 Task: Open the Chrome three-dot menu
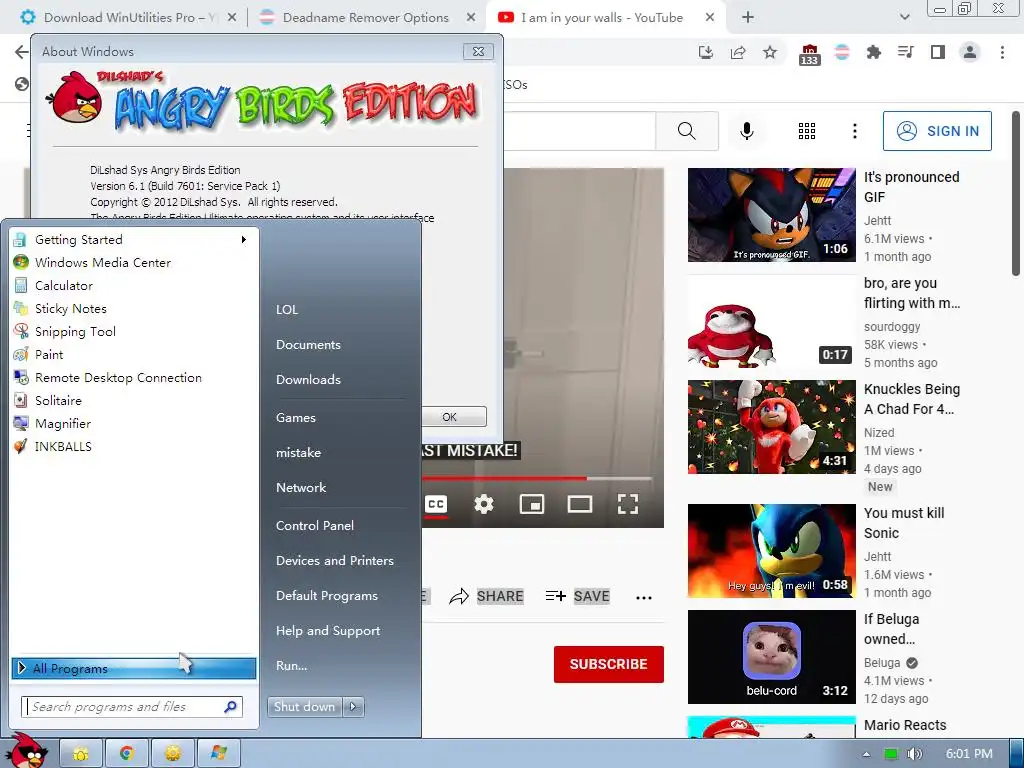click(x=1002, y=52)
